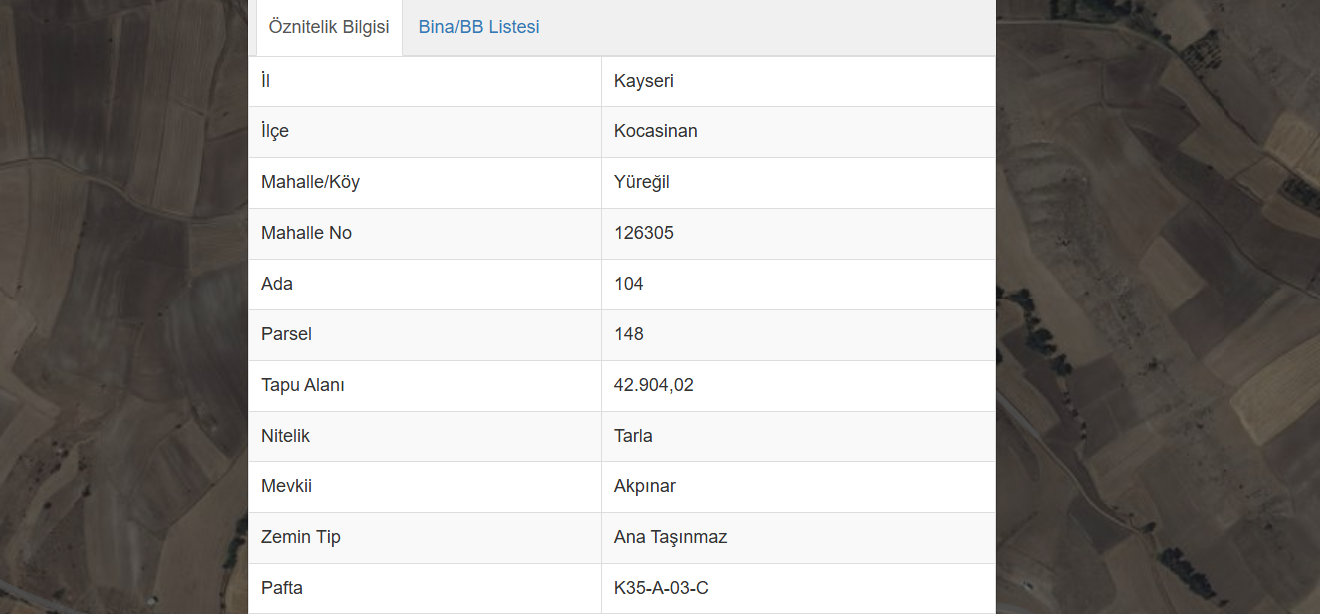Click the Tapu Alanı row label
The image size is (1320, 614).
303,385
